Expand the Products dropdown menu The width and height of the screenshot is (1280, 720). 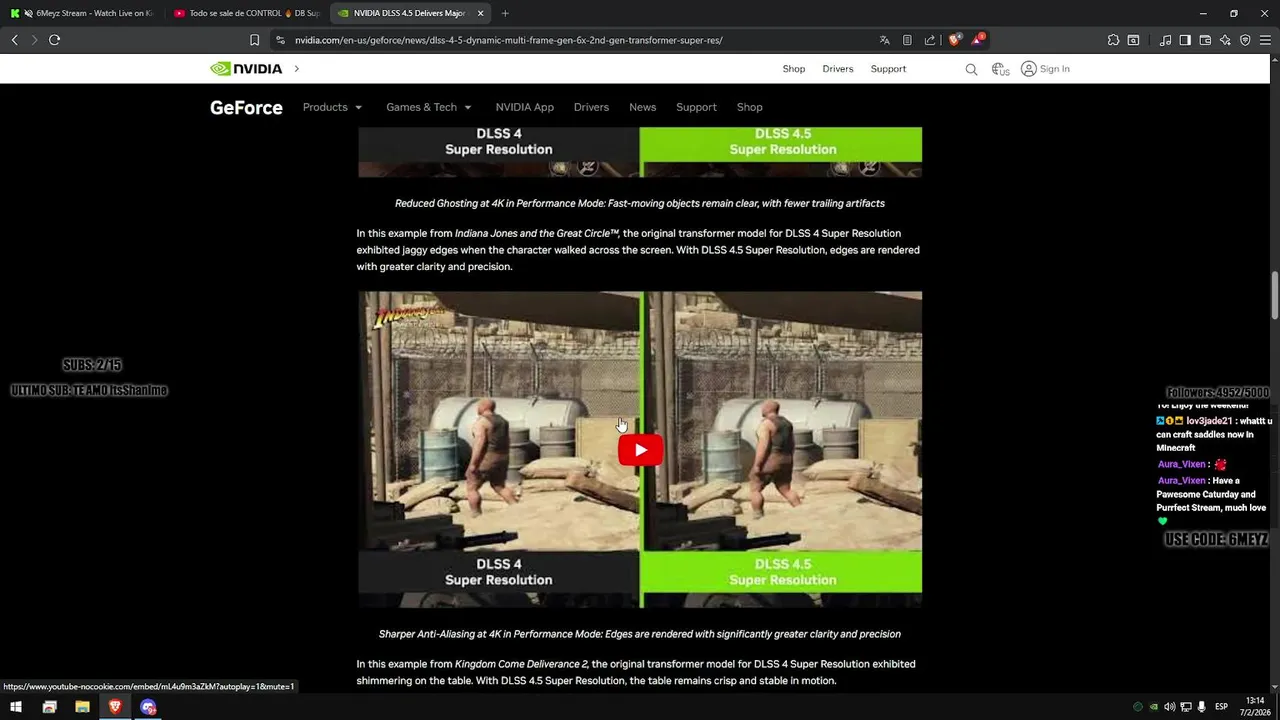[332, 107]
